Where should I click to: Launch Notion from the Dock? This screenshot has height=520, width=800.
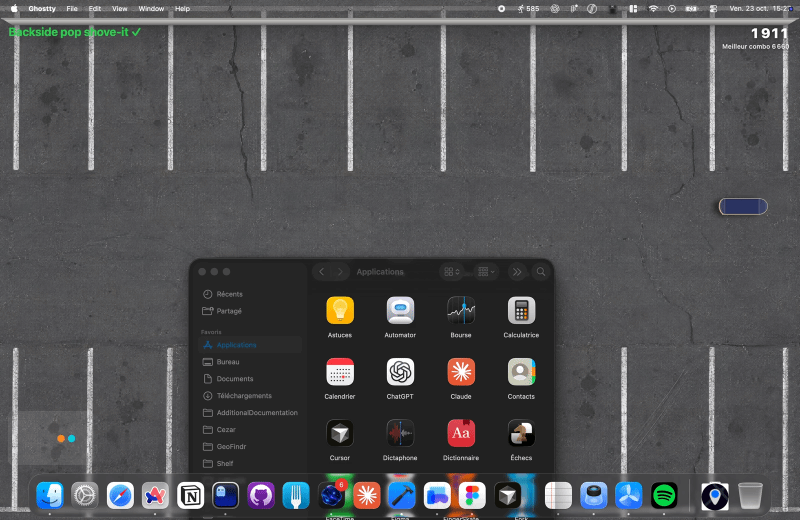pyautogui.click(x=190, y=495)
